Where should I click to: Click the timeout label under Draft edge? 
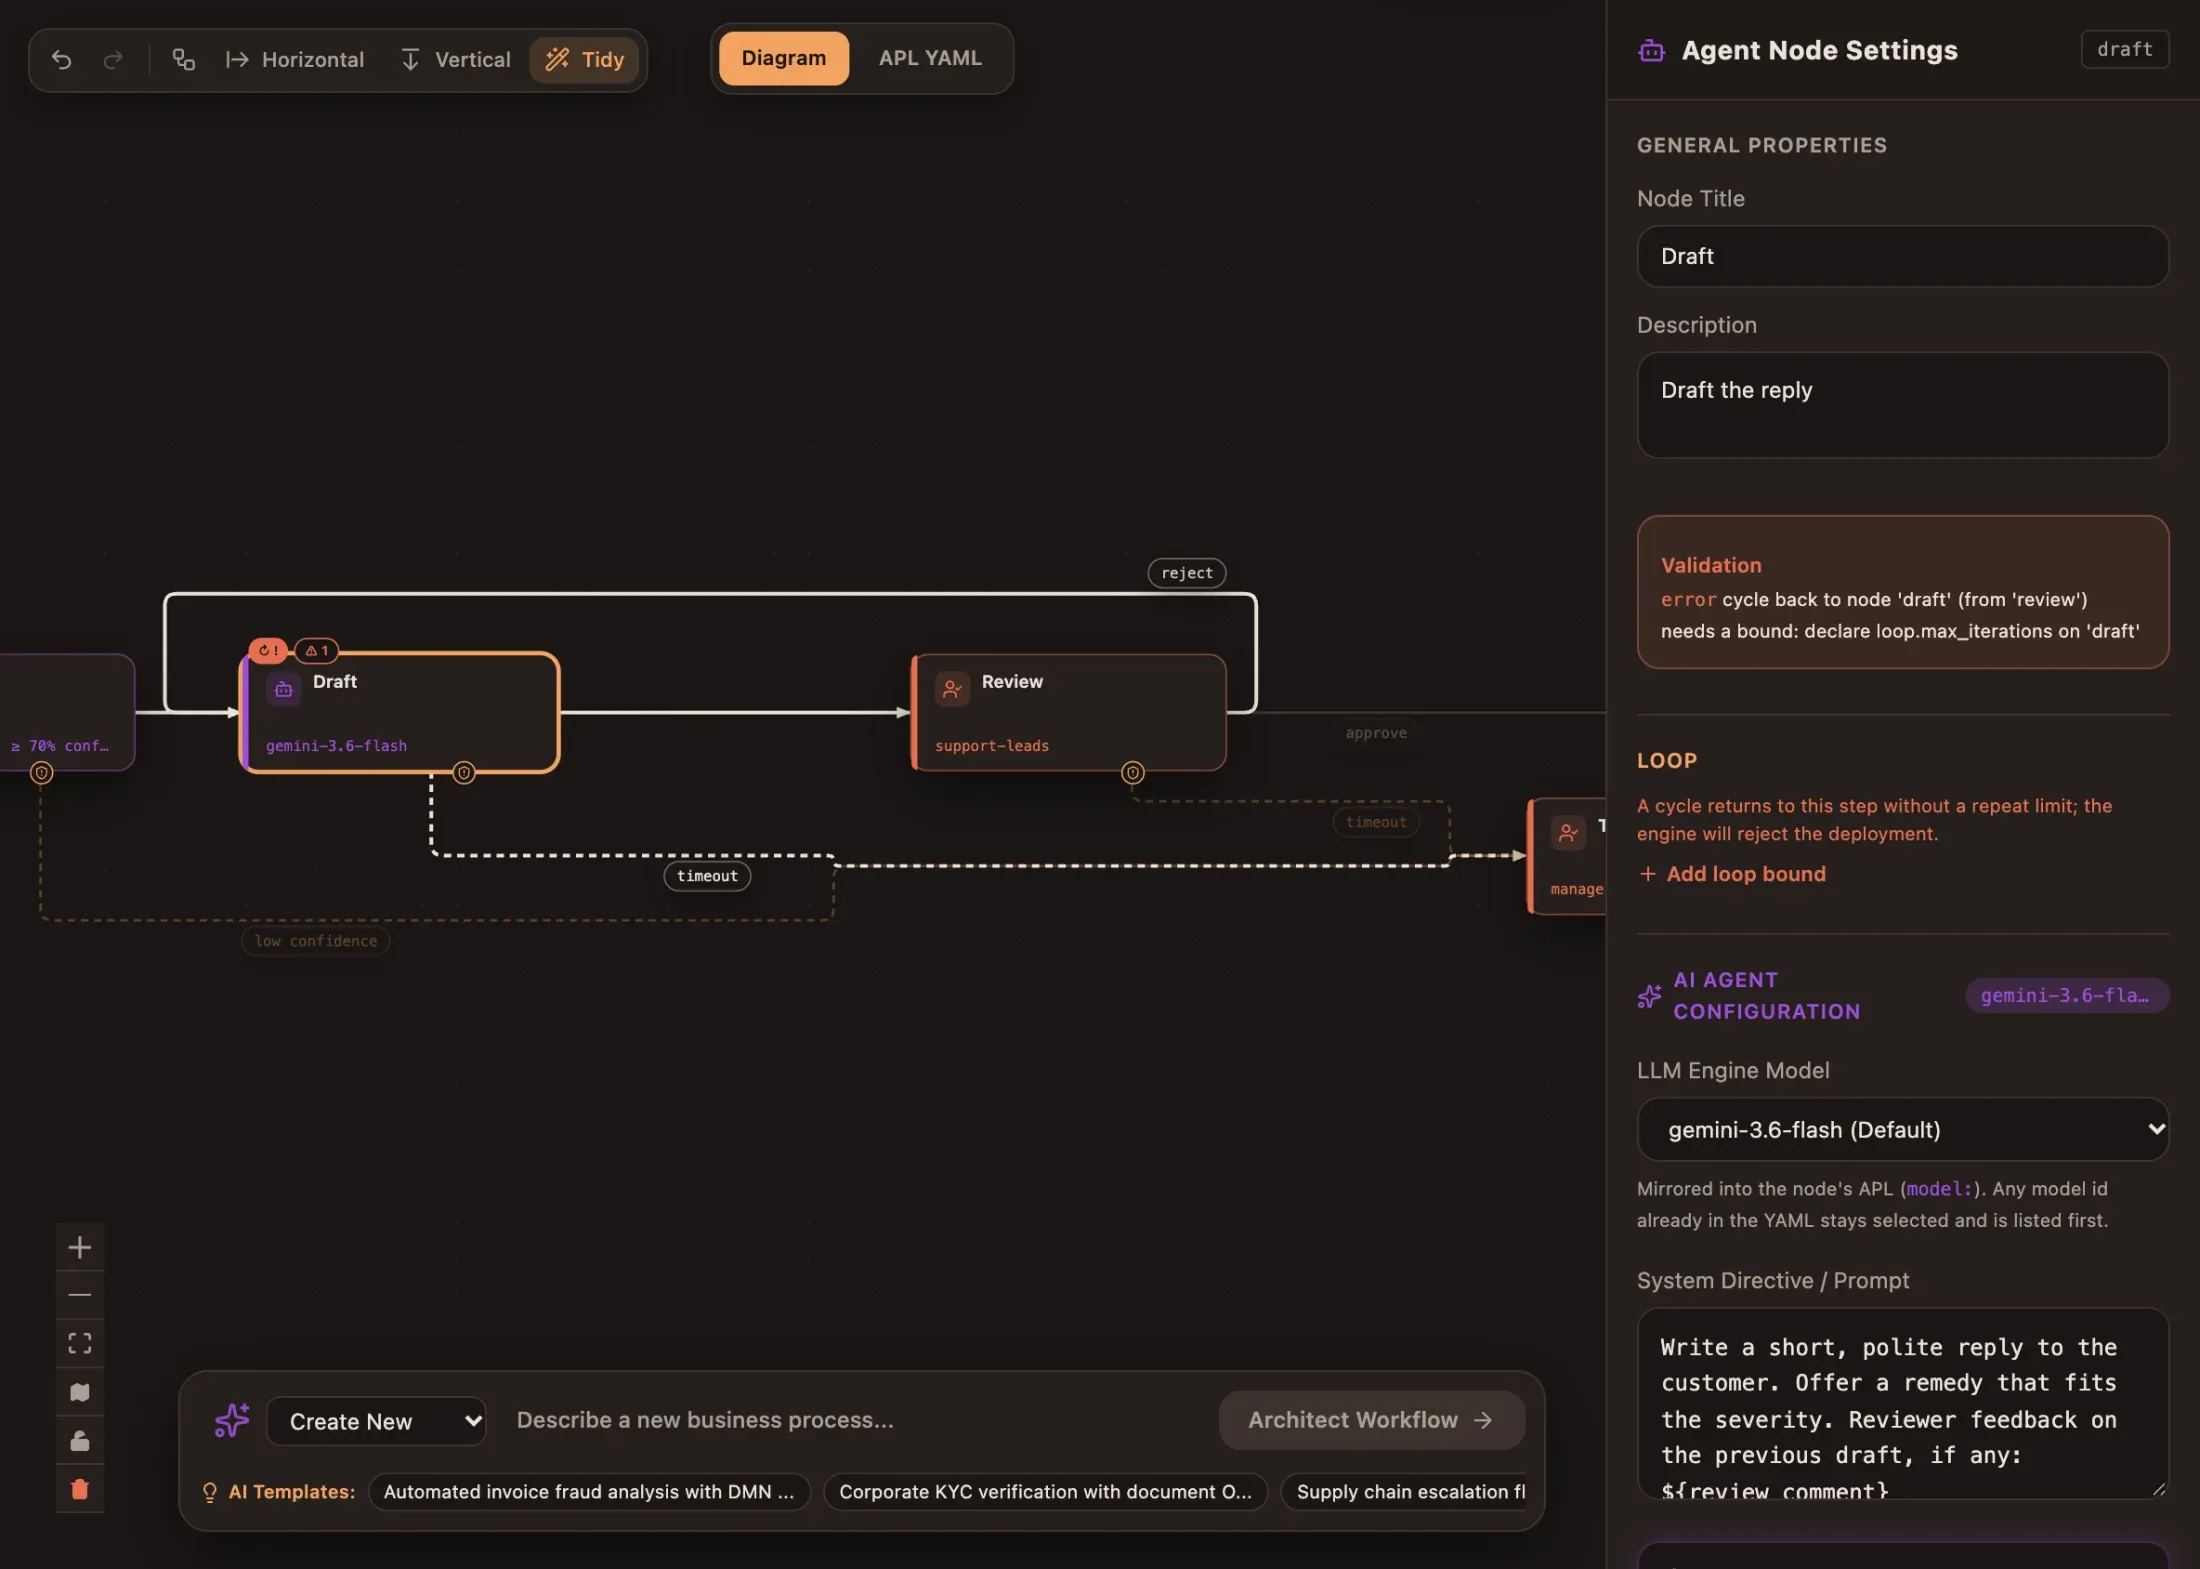click(x=707, y=876)
